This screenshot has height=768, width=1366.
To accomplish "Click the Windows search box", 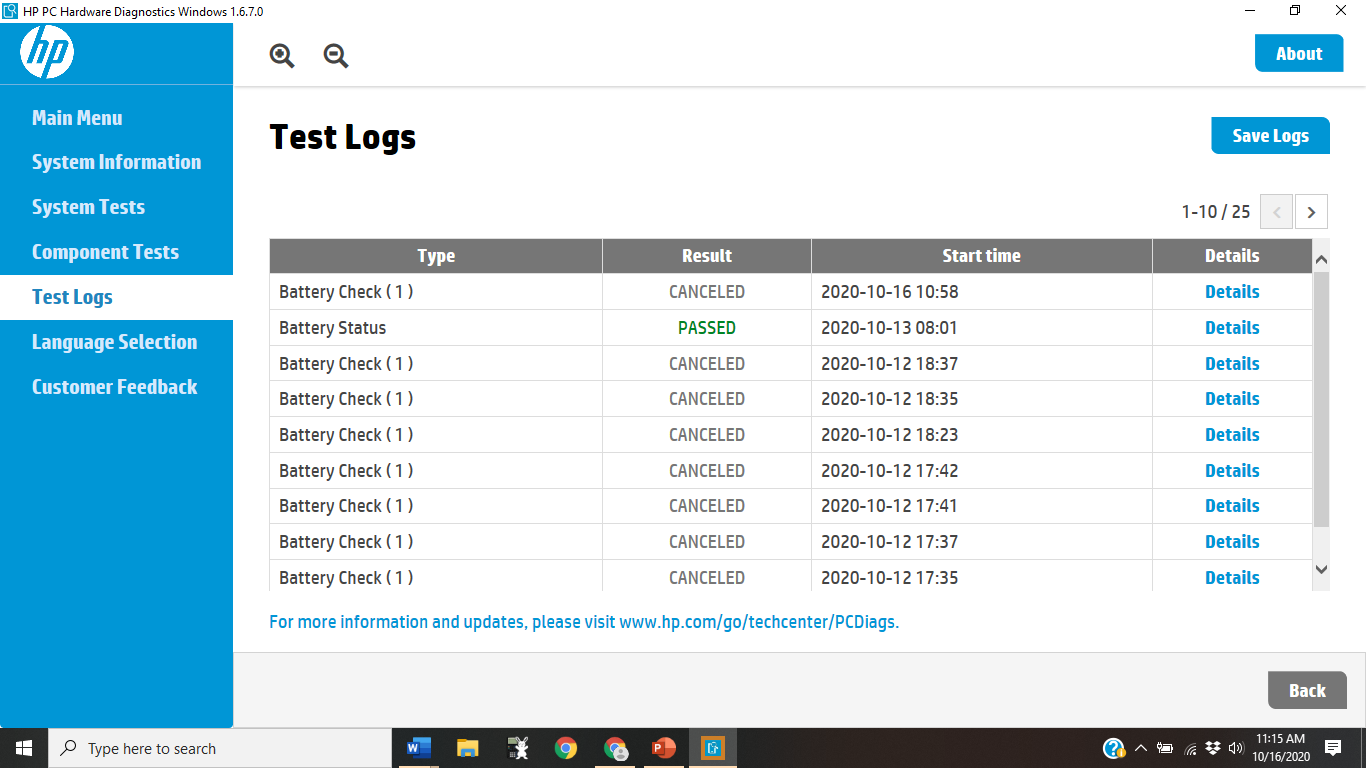I will (219, 748).
